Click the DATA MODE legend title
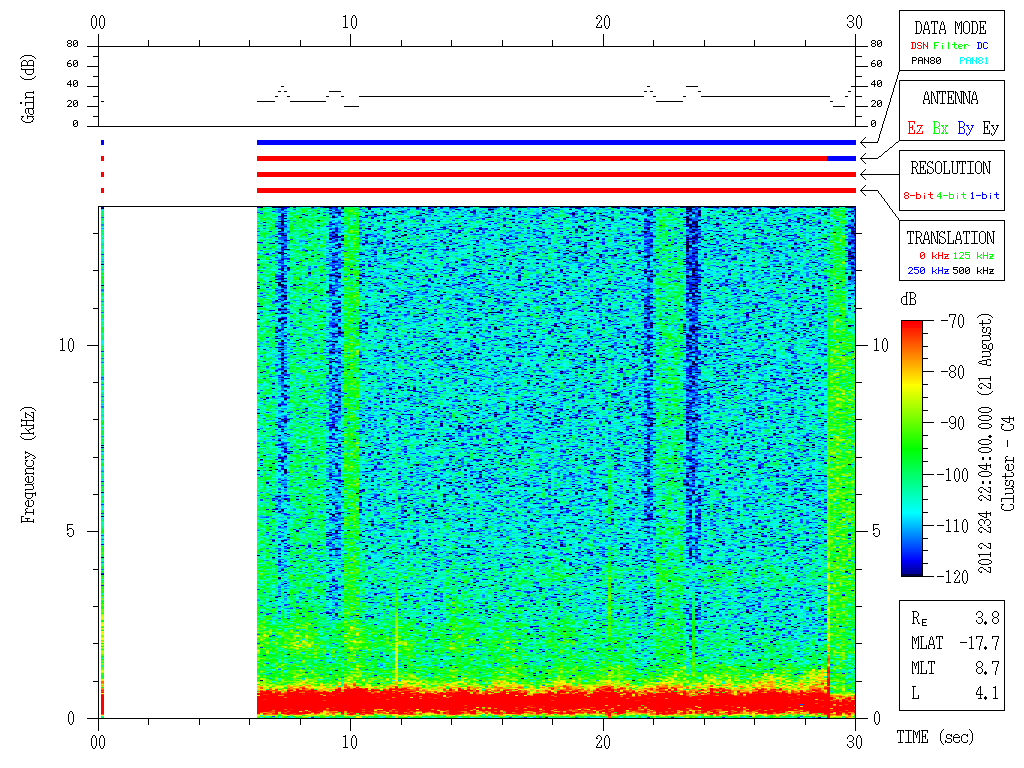This screenshot has height=768, width=1024. coord(950,28)
